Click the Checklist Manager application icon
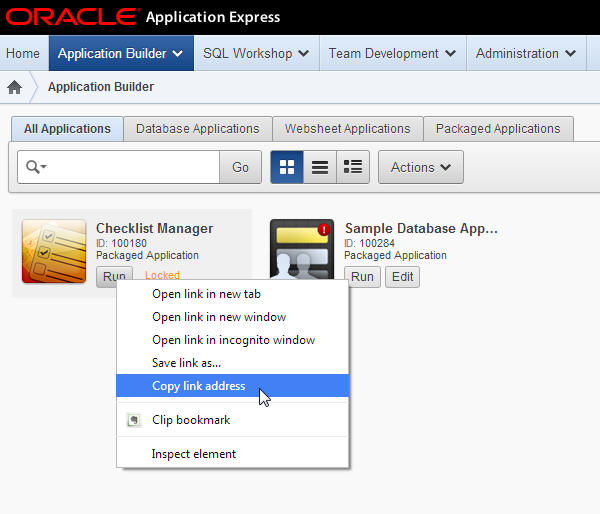The width and height of the screenshot is (600, 514). [54, 251]
